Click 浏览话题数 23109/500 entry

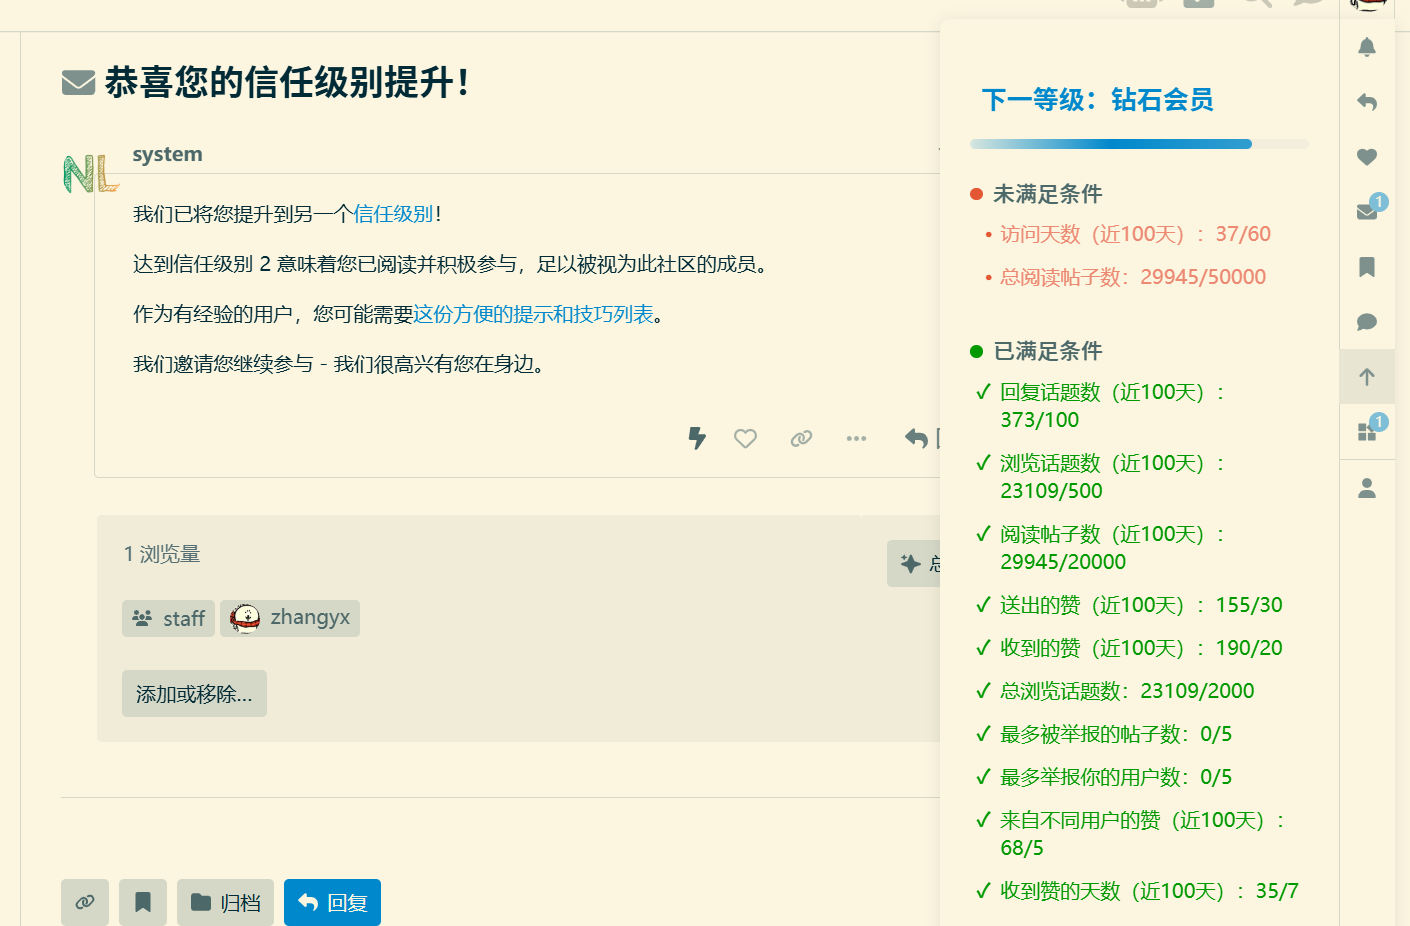(x=1113, y=477)
